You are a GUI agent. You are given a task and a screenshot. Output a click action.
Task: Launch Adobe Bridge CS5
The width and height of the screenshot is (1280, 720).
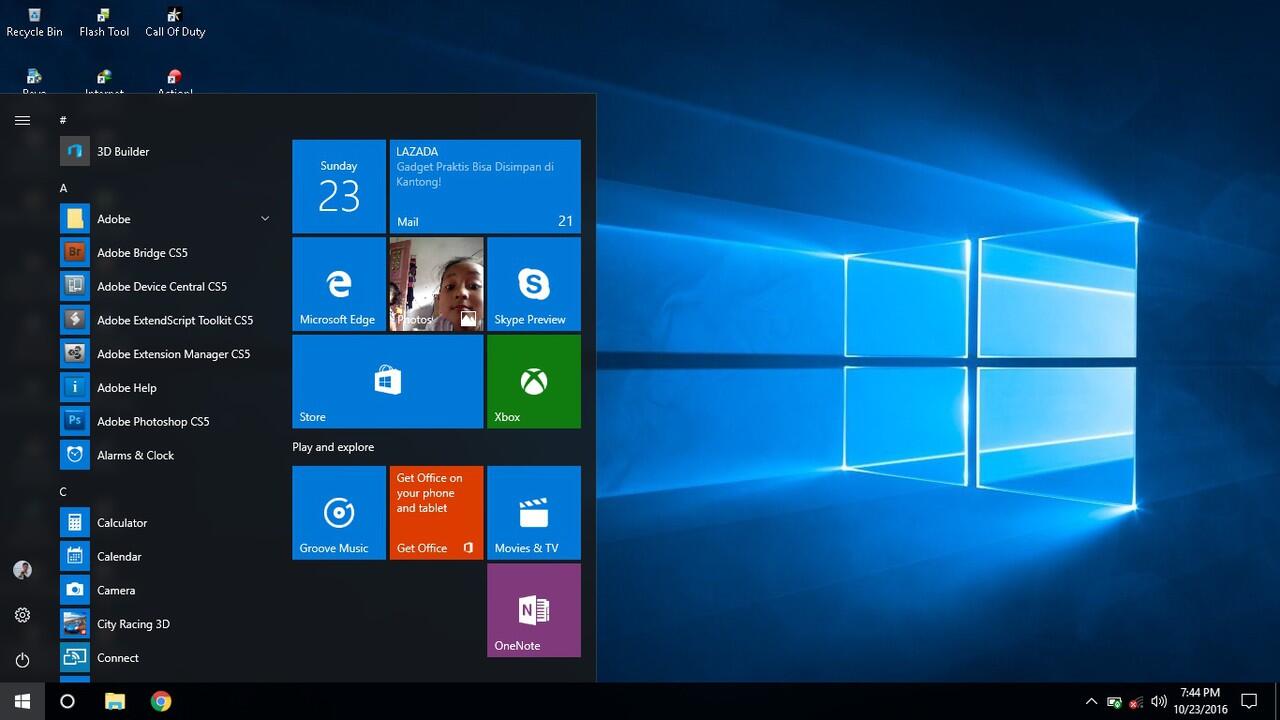click(x=165, y=253)
